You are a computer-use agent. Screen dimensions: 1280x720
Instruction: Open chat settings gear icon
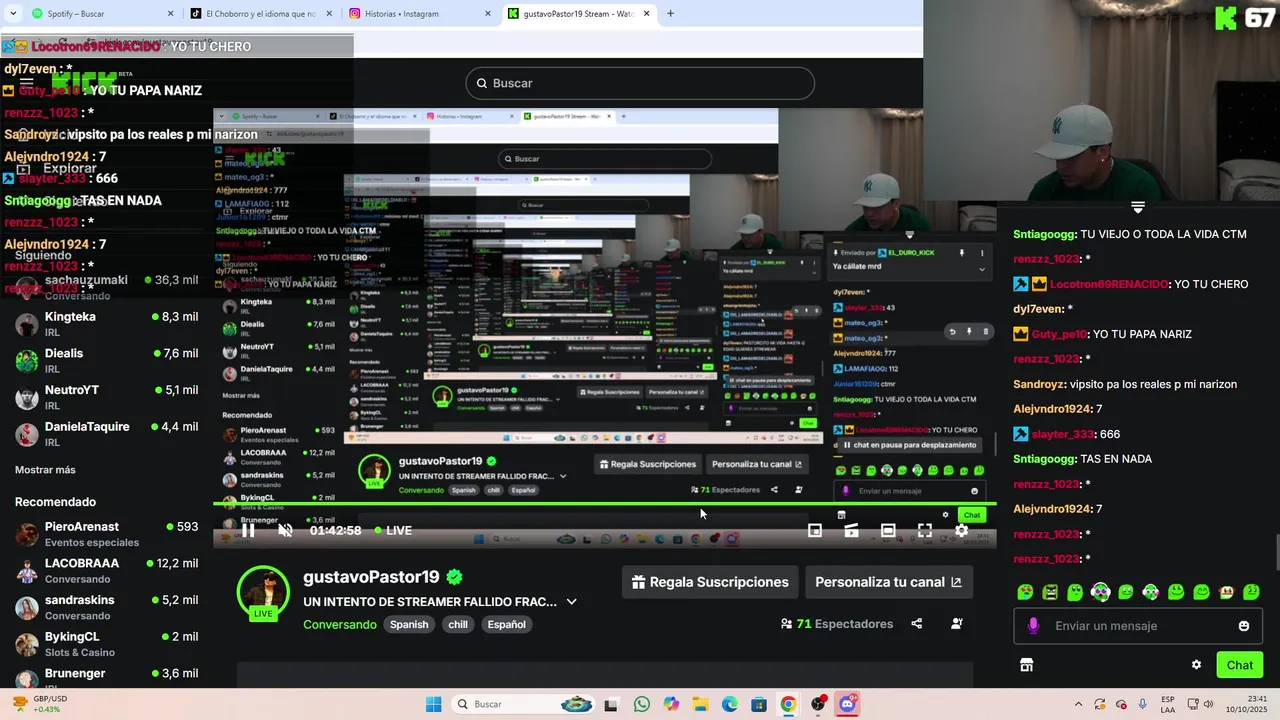[1196, 665]
